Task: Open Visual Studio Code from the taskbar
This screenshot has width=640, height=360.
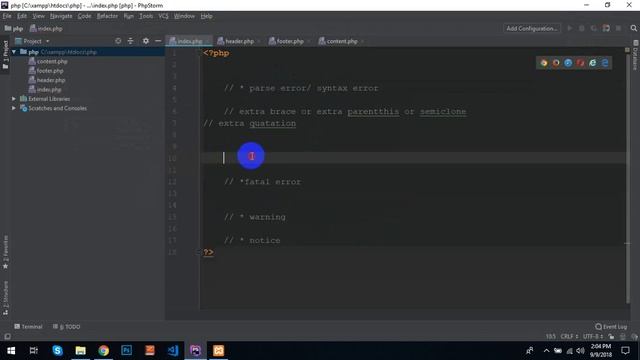Action: [x=173, y=350]
